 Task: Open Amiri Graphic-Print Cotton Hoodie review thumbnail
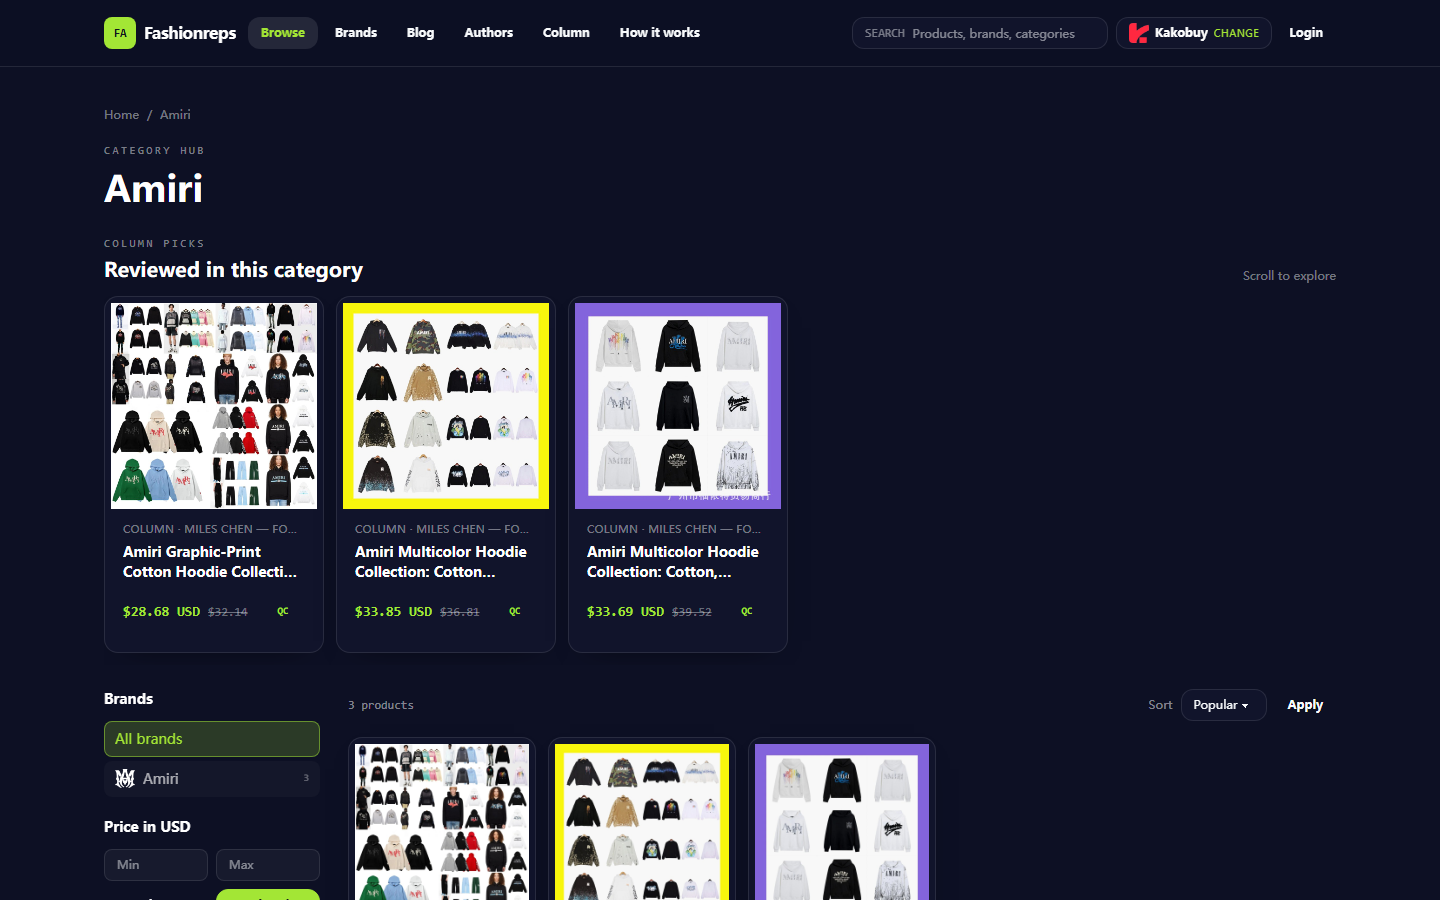214,406
